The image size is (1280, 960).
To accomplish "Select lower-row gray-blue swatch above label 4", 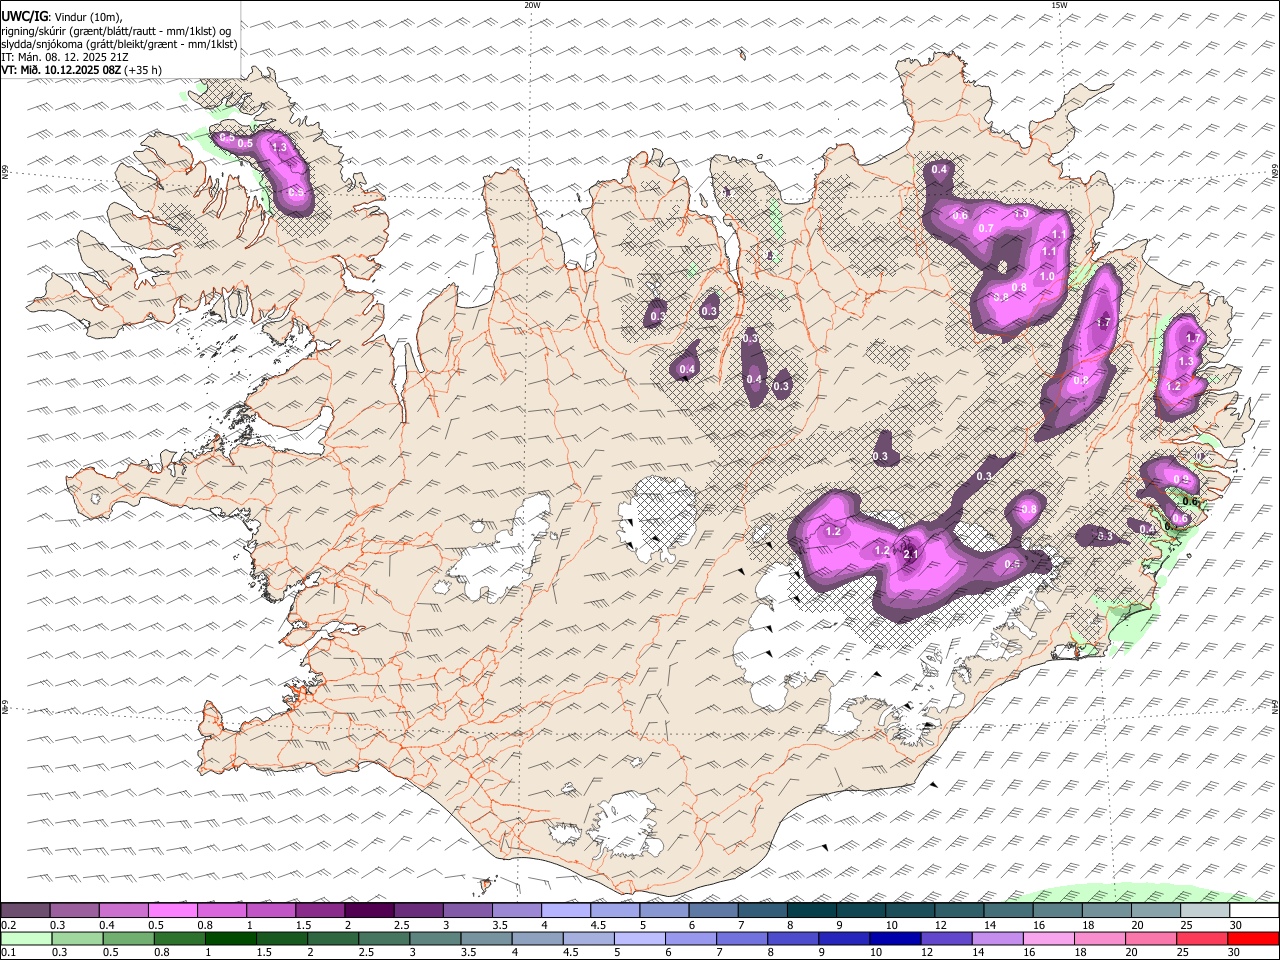I will click(x=537, y=939).
